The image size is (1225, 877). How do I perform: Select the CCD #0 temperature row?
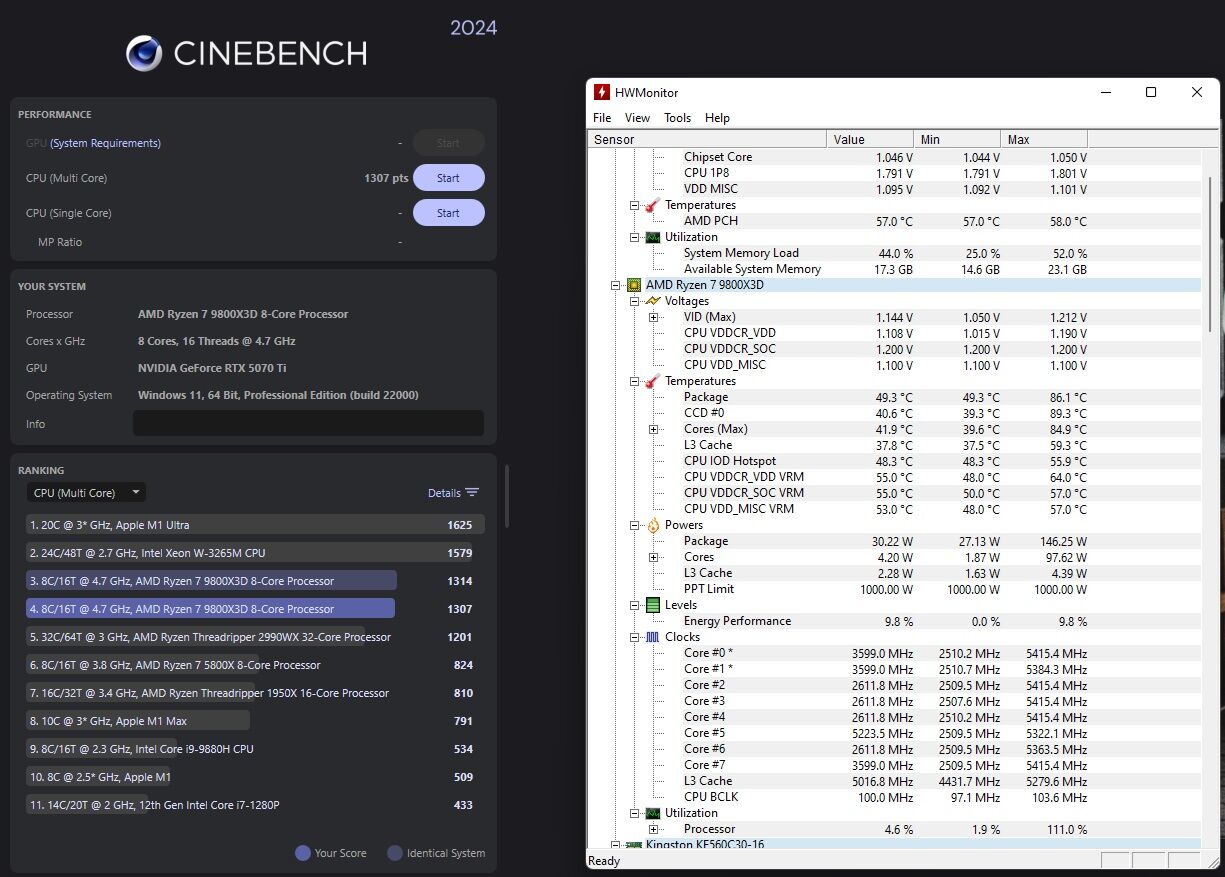tap(894, 413)
